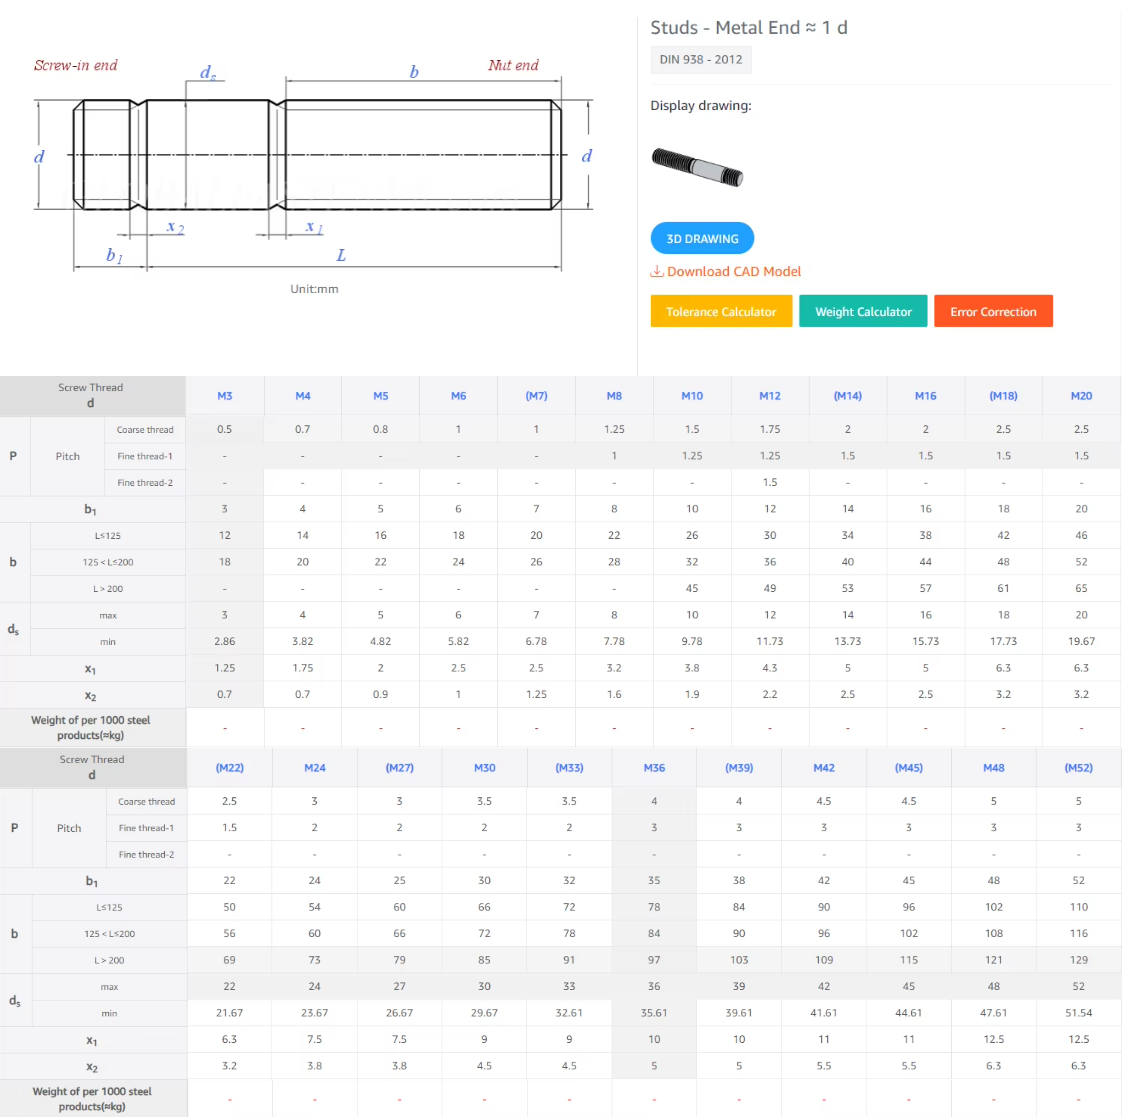This screenshot has height=1119, width=1122.
Task: Select the (M14) thread column header
Action: [x=848, y=396]
